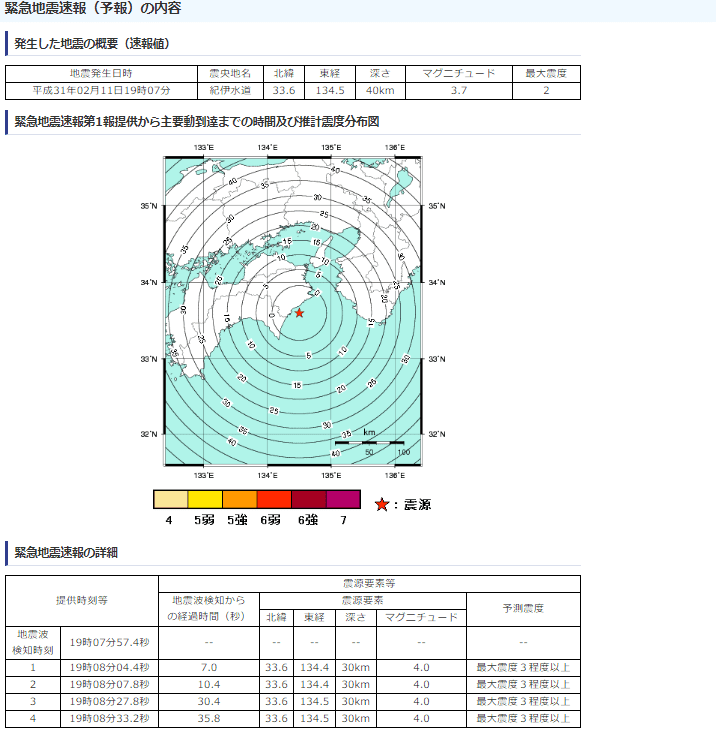The height and width of the screenshot is (745, 716).
Task: Select the 6強 dark red swatch
Action: coord(309,499)
